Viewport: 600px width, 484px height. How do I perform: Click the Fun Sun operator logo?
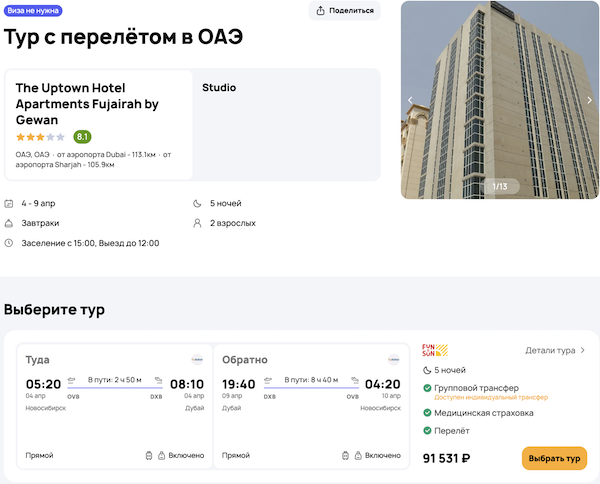click(435, 350)
